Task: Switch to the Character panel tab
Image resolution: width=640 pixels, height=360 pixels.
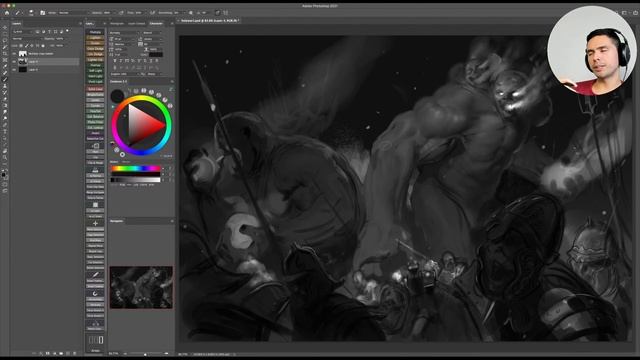Action: click(x=156, y=23)
